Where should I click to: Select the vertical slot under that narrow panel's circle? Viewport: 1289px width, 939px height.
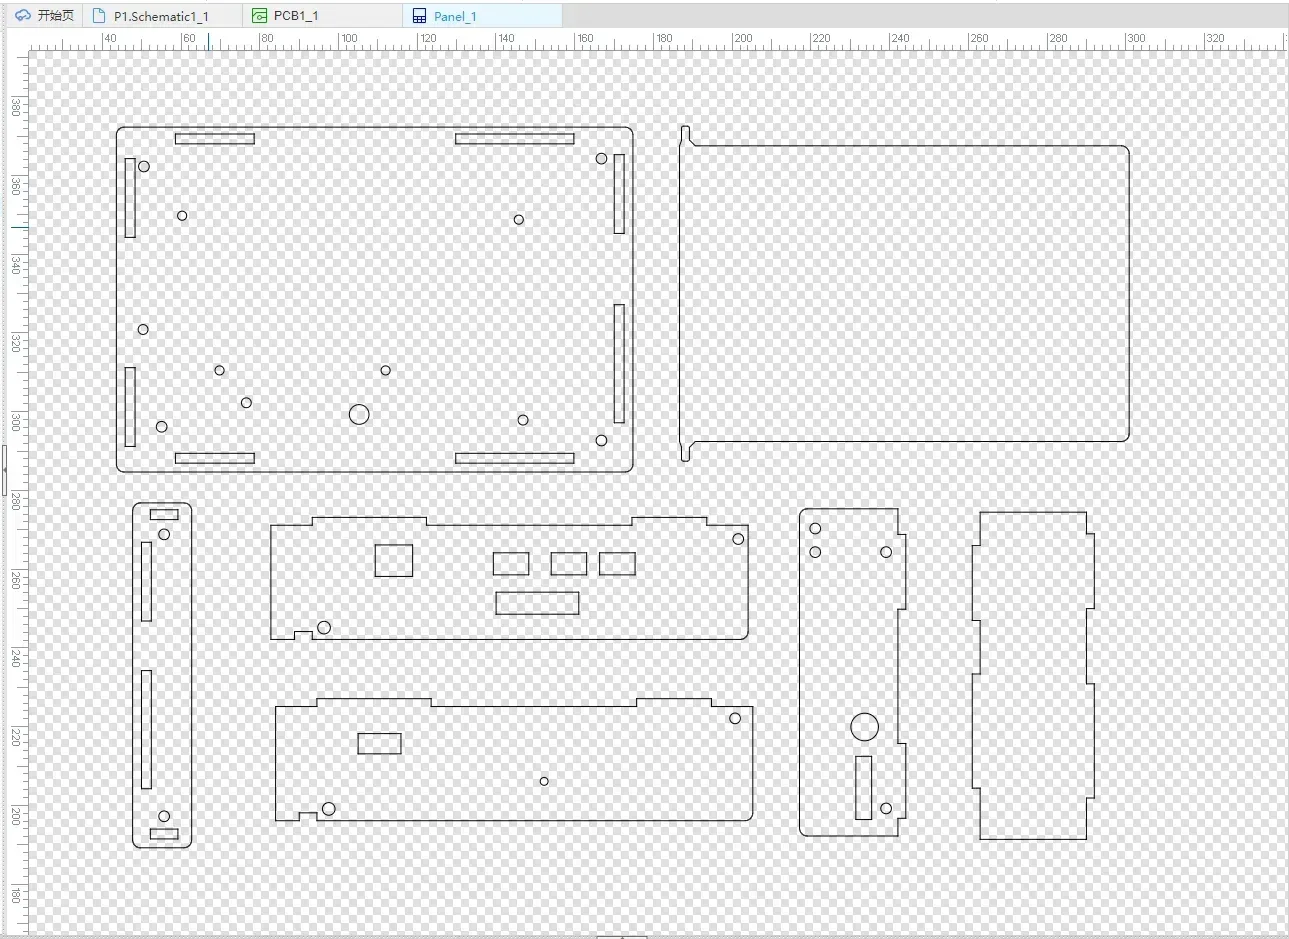(x=863, y=787)
